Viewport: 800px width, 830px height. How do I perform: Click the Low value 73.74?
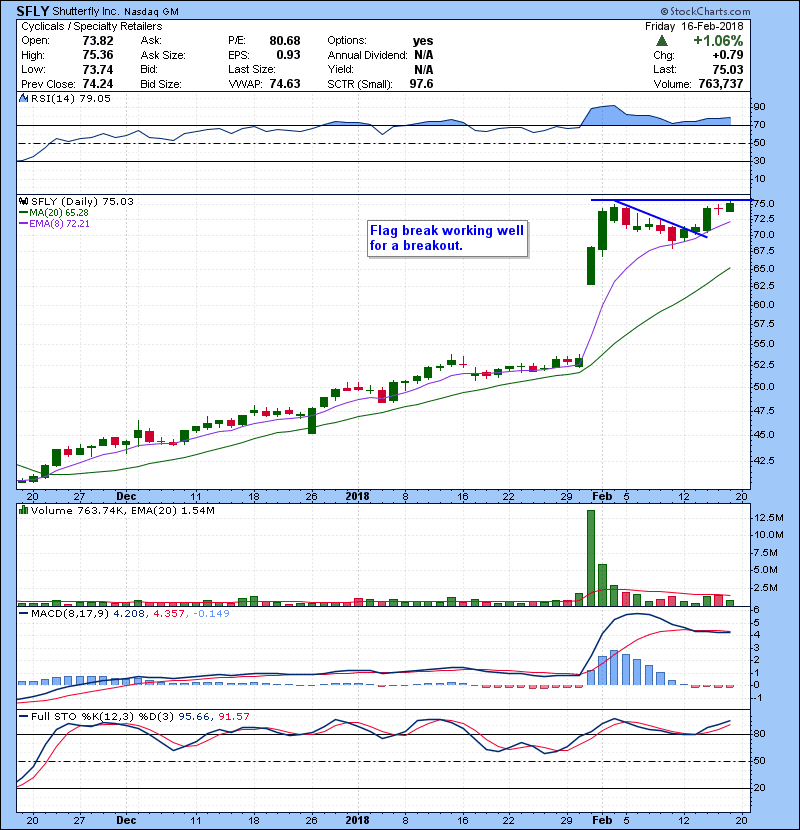[98, 69]
